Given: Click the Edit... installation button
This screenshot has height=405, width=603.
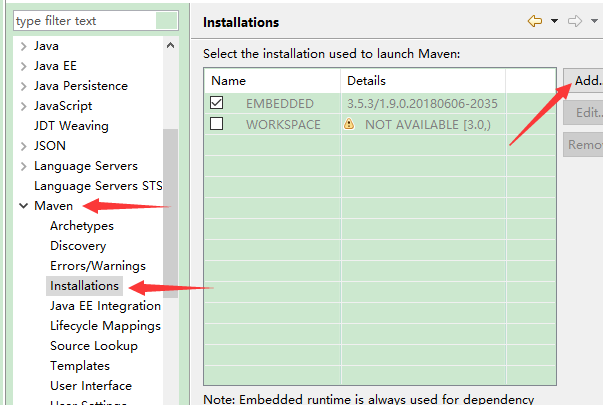Looking at the screenshot, I should click(x=584, y=113).
